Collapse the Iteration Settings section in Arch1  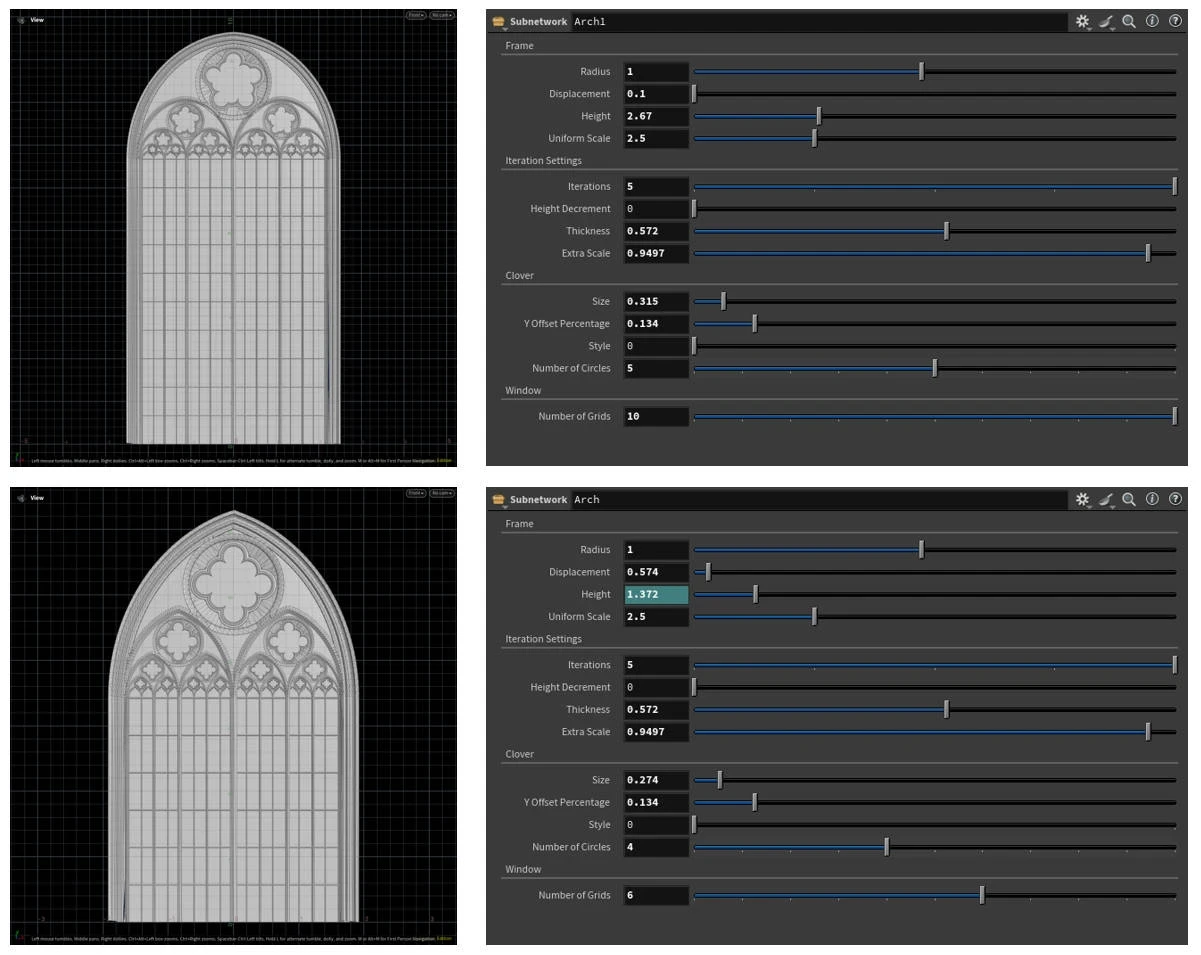tap(543, 160)
